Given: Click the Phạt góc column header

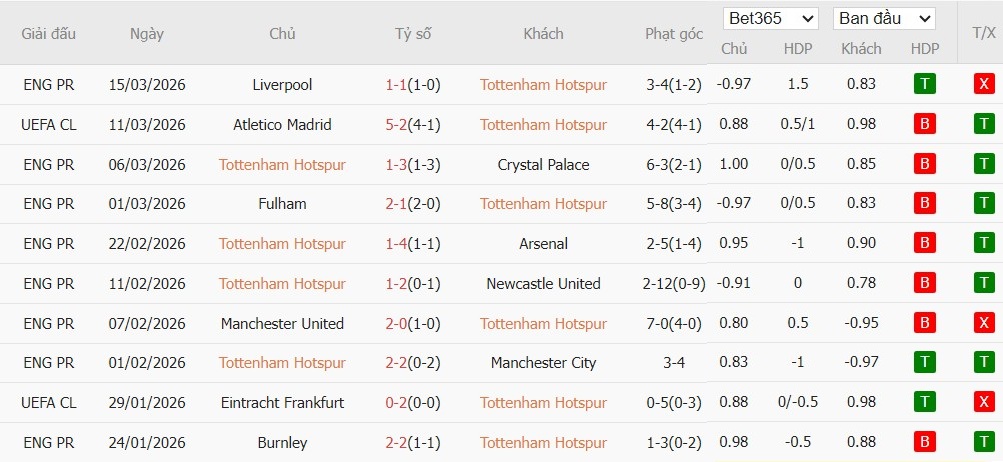Looking at the screenshot, I should (x=674, y=33).
